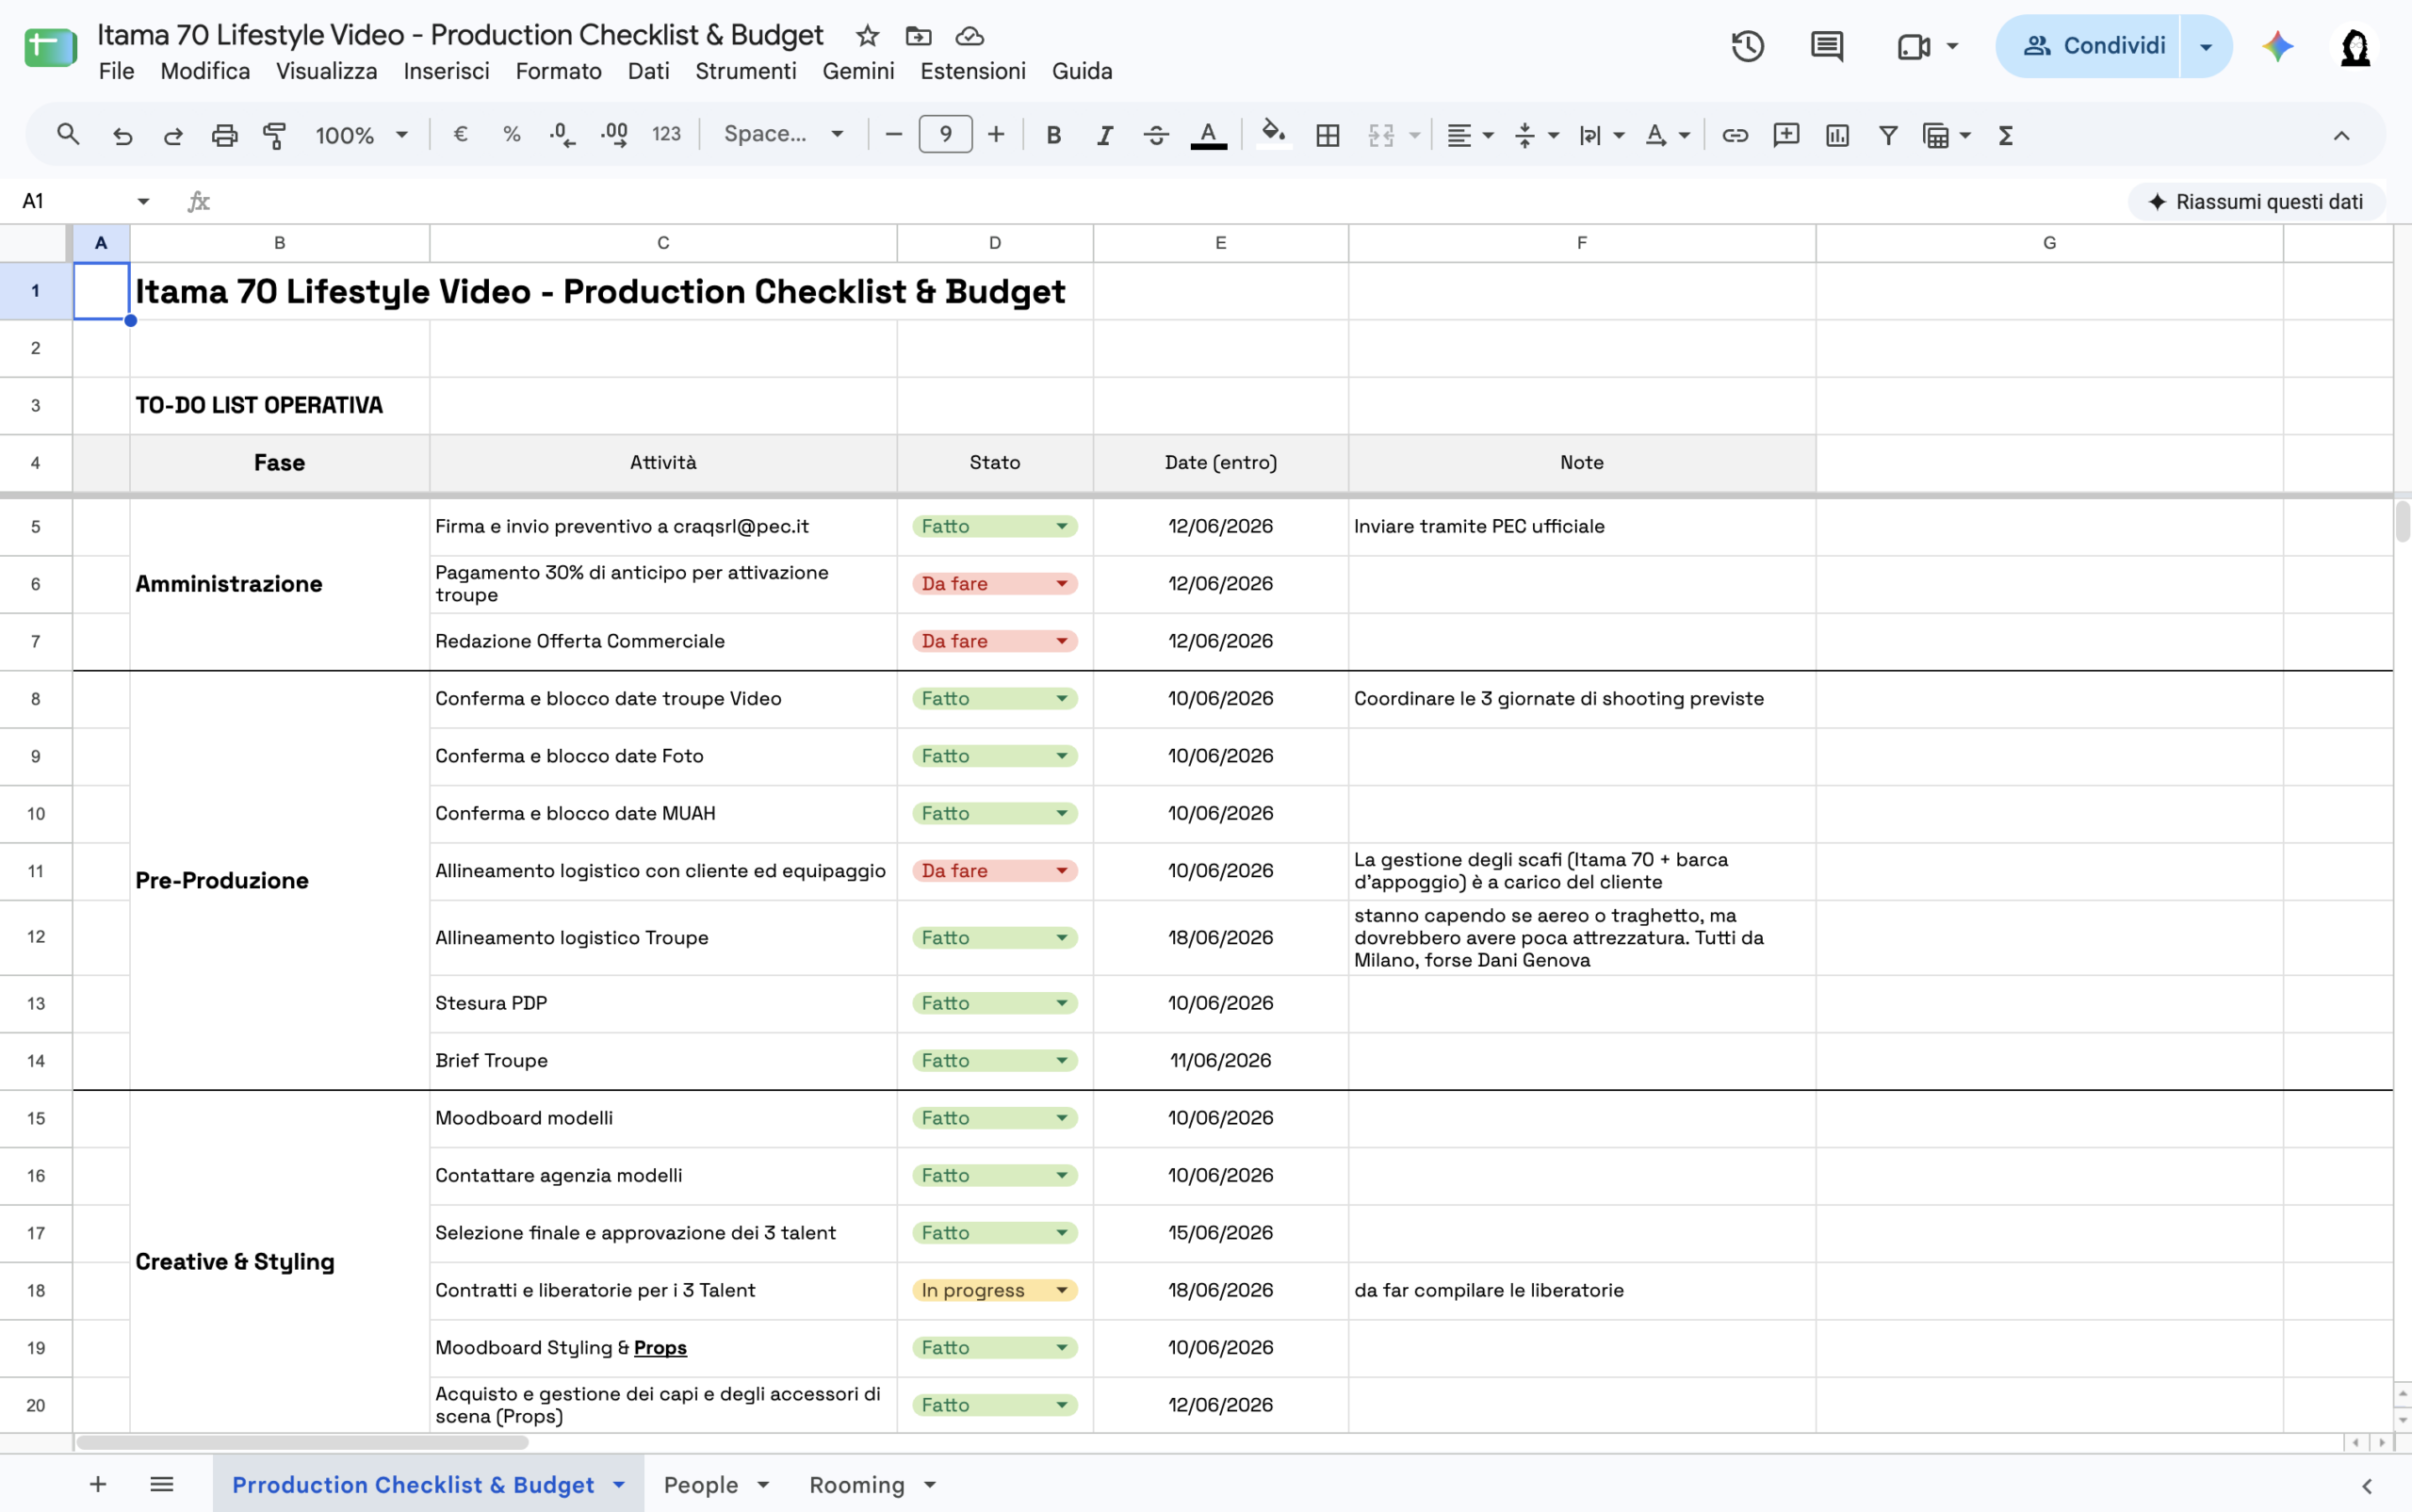
Task: Open fill color picker
Action: pos(1273,133)
